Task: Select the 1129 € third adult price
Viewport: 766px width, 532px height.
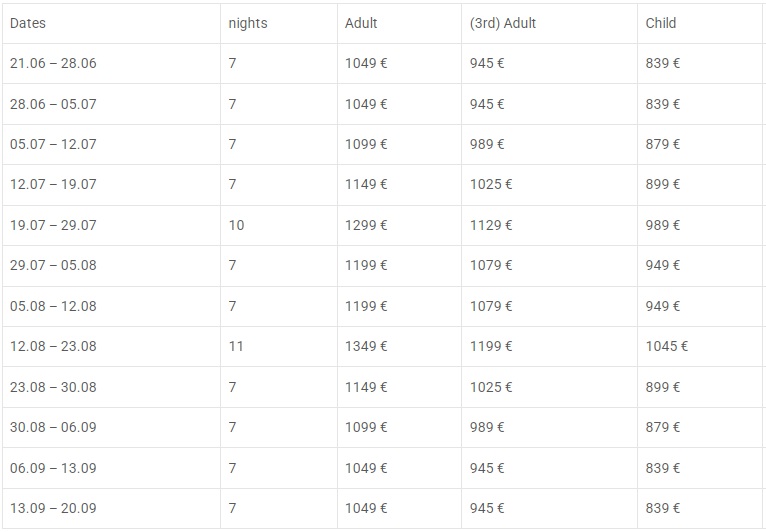Action: [x=491, y=225]
